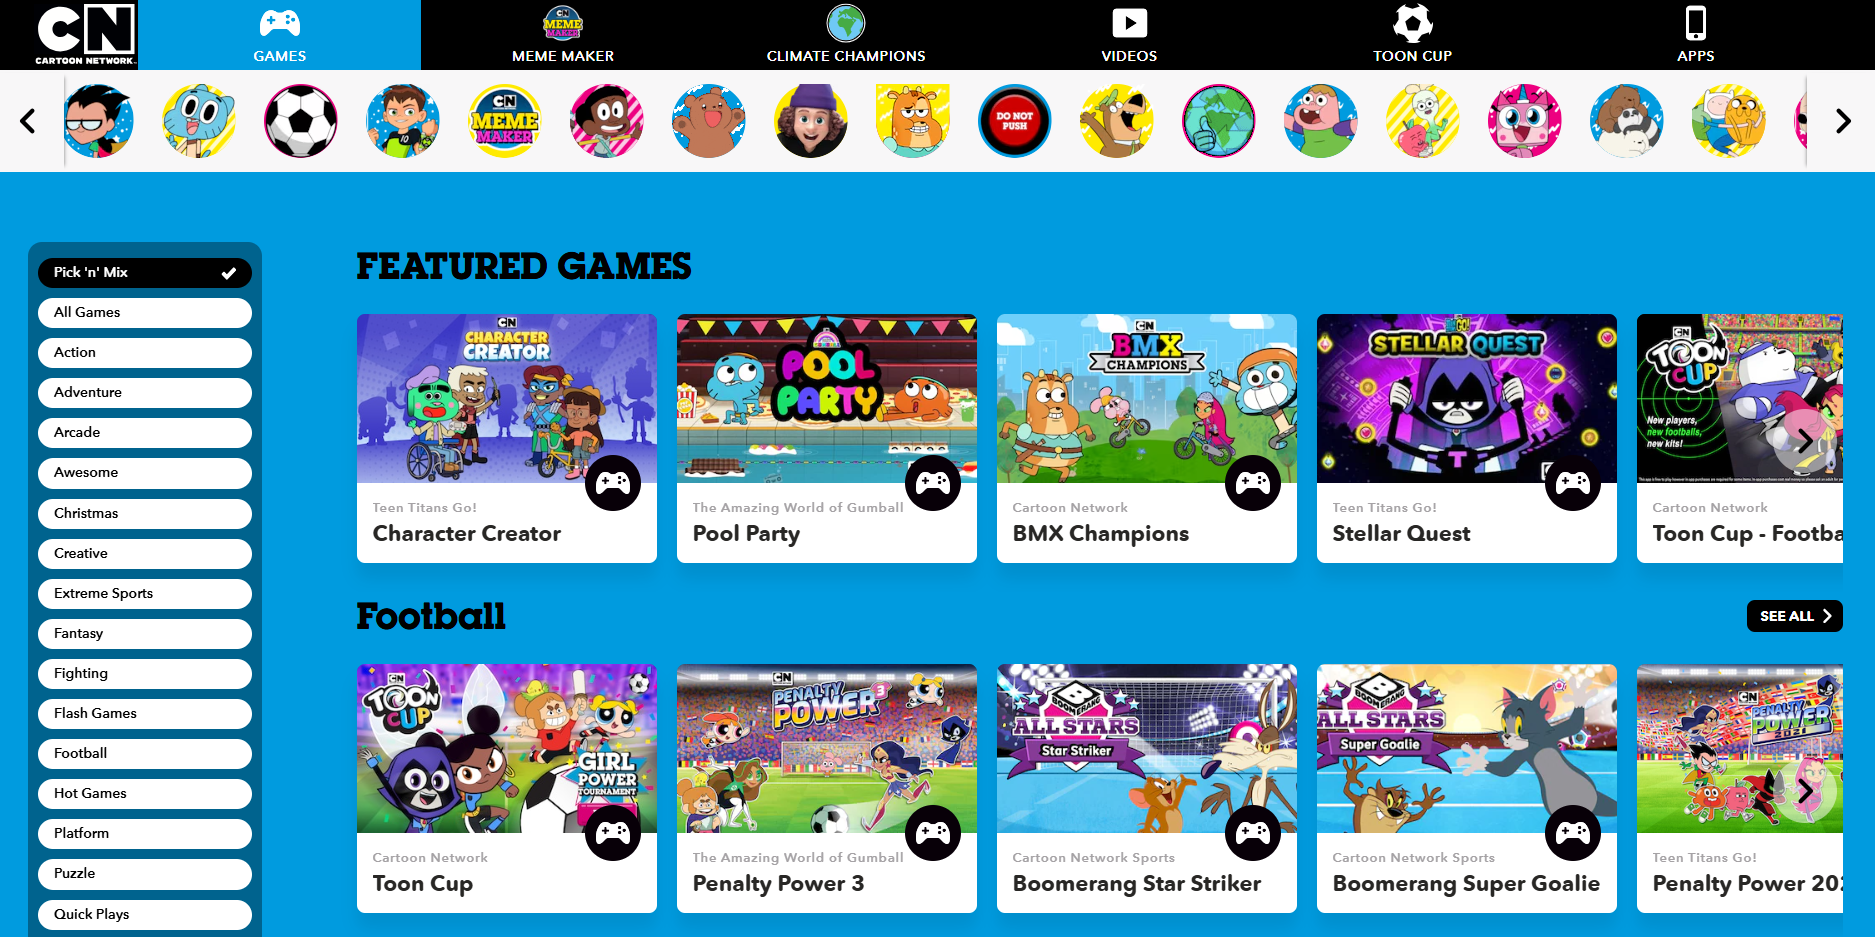Click the Cartoon Network logo

(86, 35)
